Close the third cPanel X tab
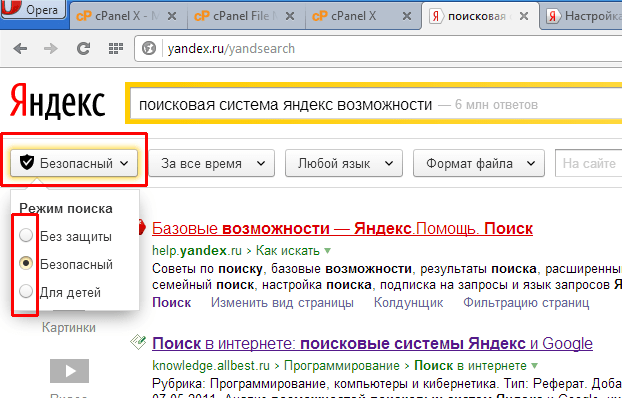Viewport: 622px width, 398px height. pos(407,16)
